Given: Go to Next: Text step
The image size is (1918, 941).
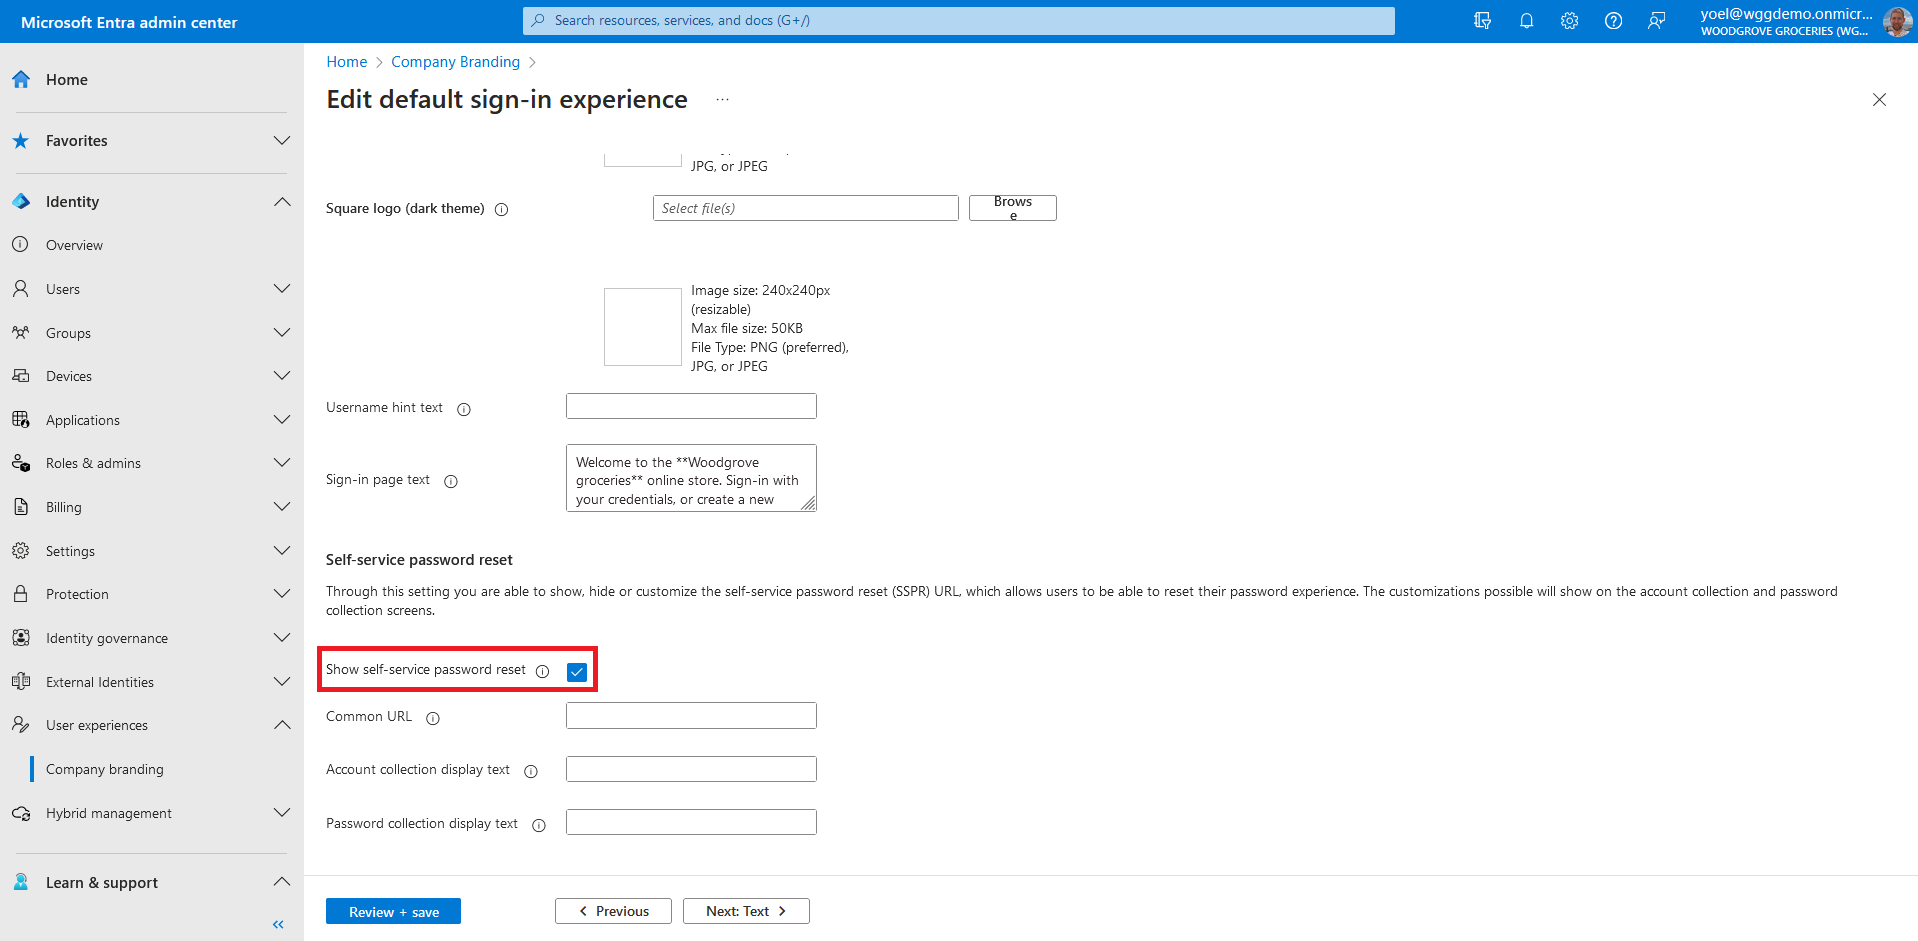Looking at the screenshot, I should coord(746,911).
